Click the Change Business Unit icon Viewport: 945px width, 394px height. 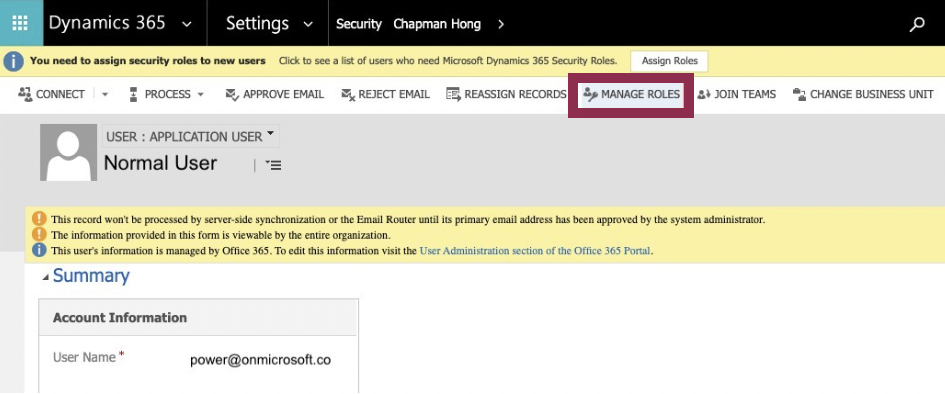[x=799, y=94]
